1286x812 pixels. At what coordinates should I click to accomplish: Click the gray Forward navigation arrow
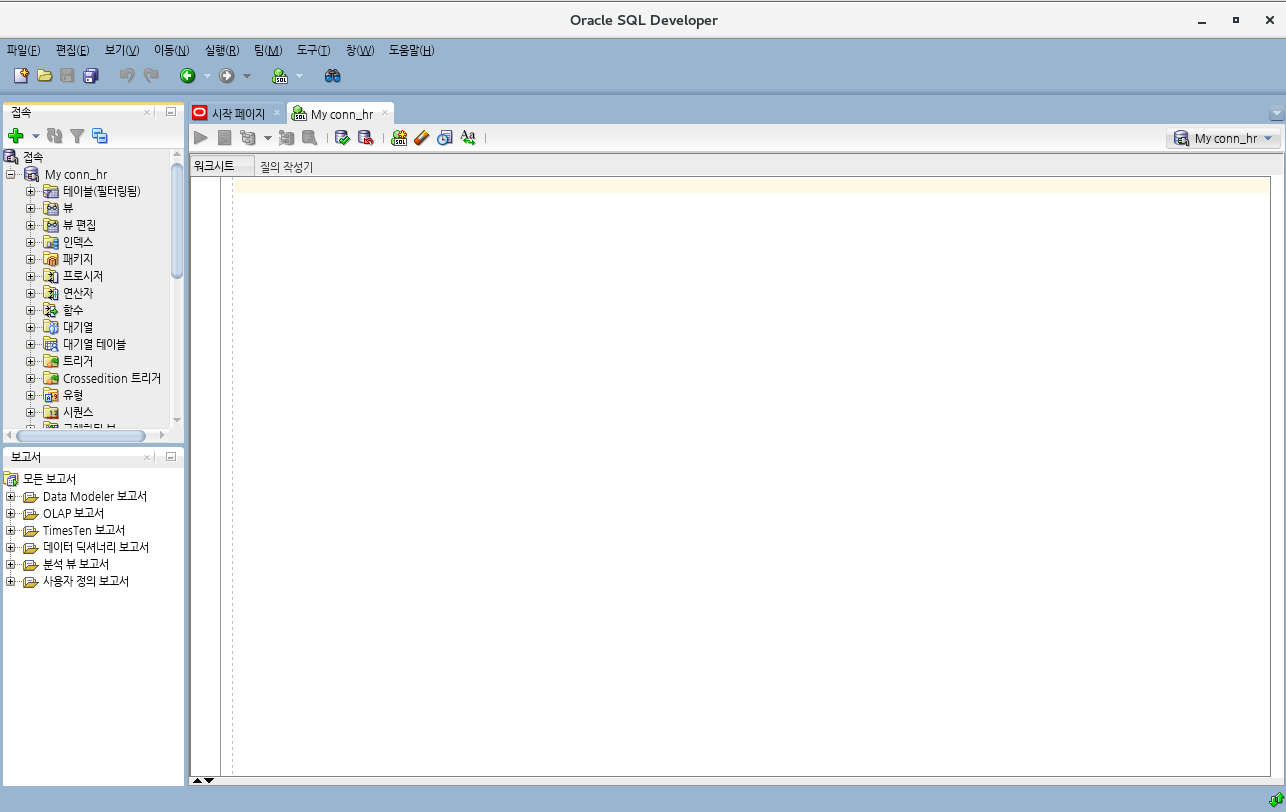(227, 75)
